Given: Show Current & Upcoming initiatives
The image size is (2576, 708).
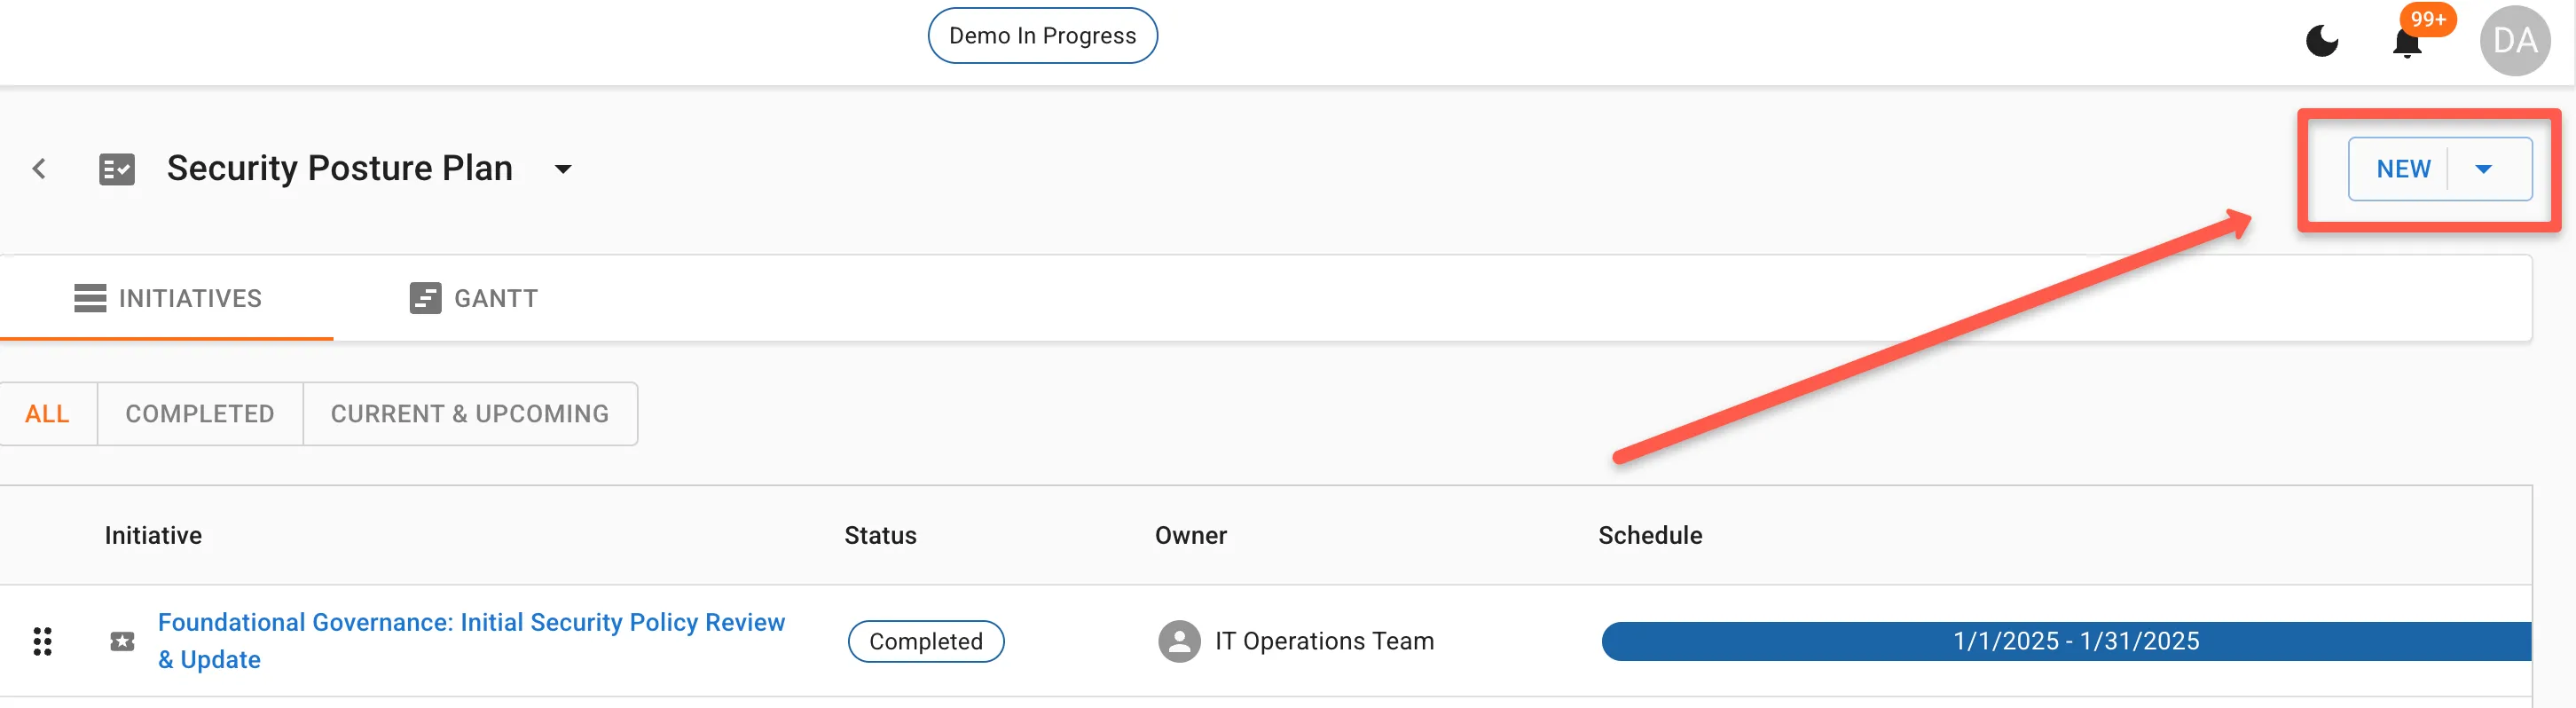Looking at the screenshot, I should click(470, 414).
